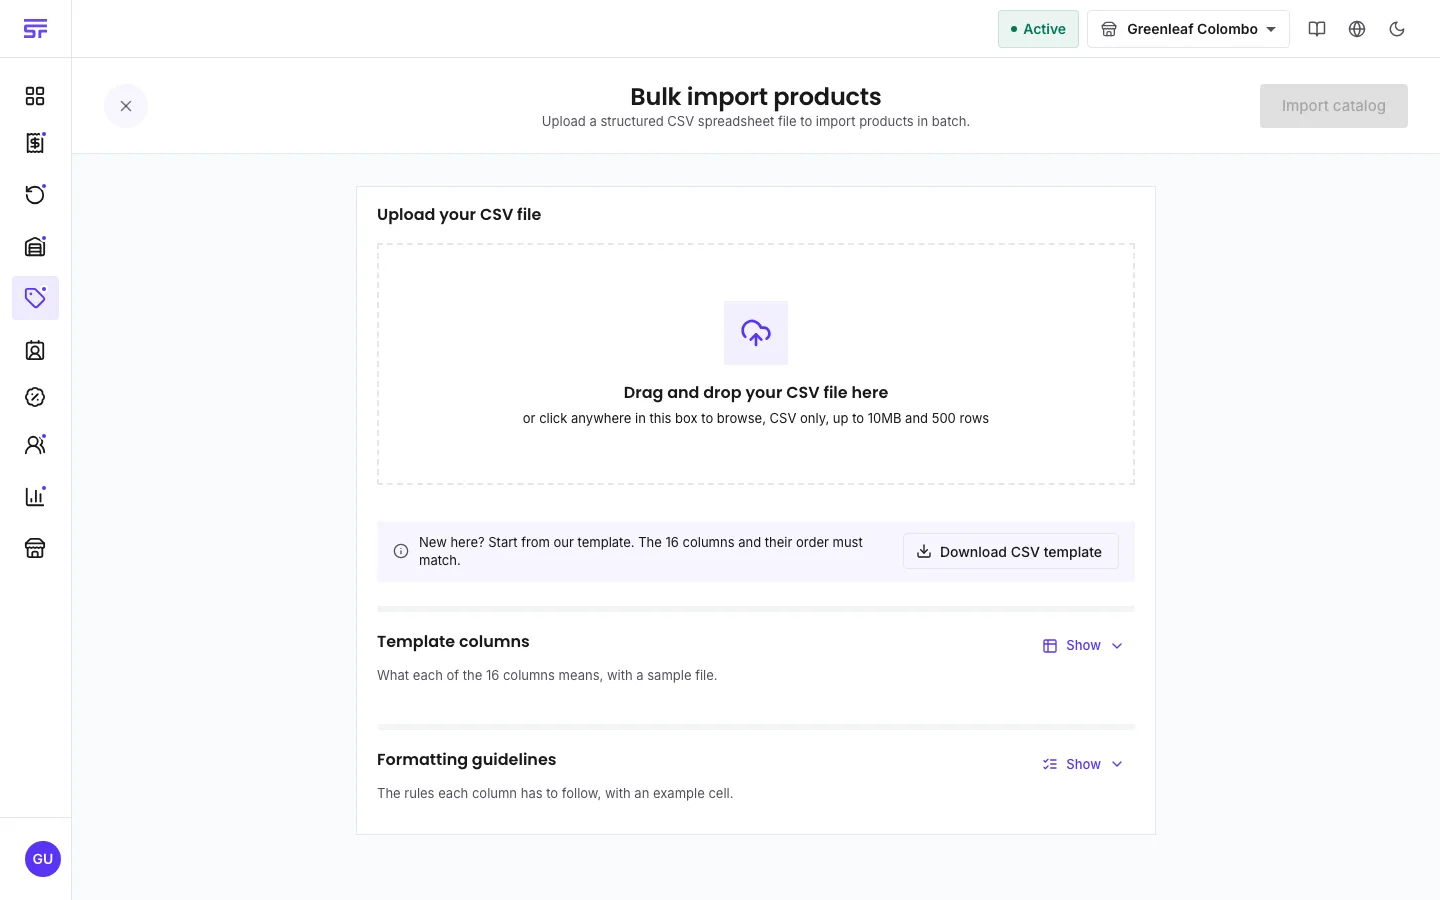Viewport: 1440px width, 900px height.
Task: Click the Download CSV template button
Action: click(x=1010, y=552)
